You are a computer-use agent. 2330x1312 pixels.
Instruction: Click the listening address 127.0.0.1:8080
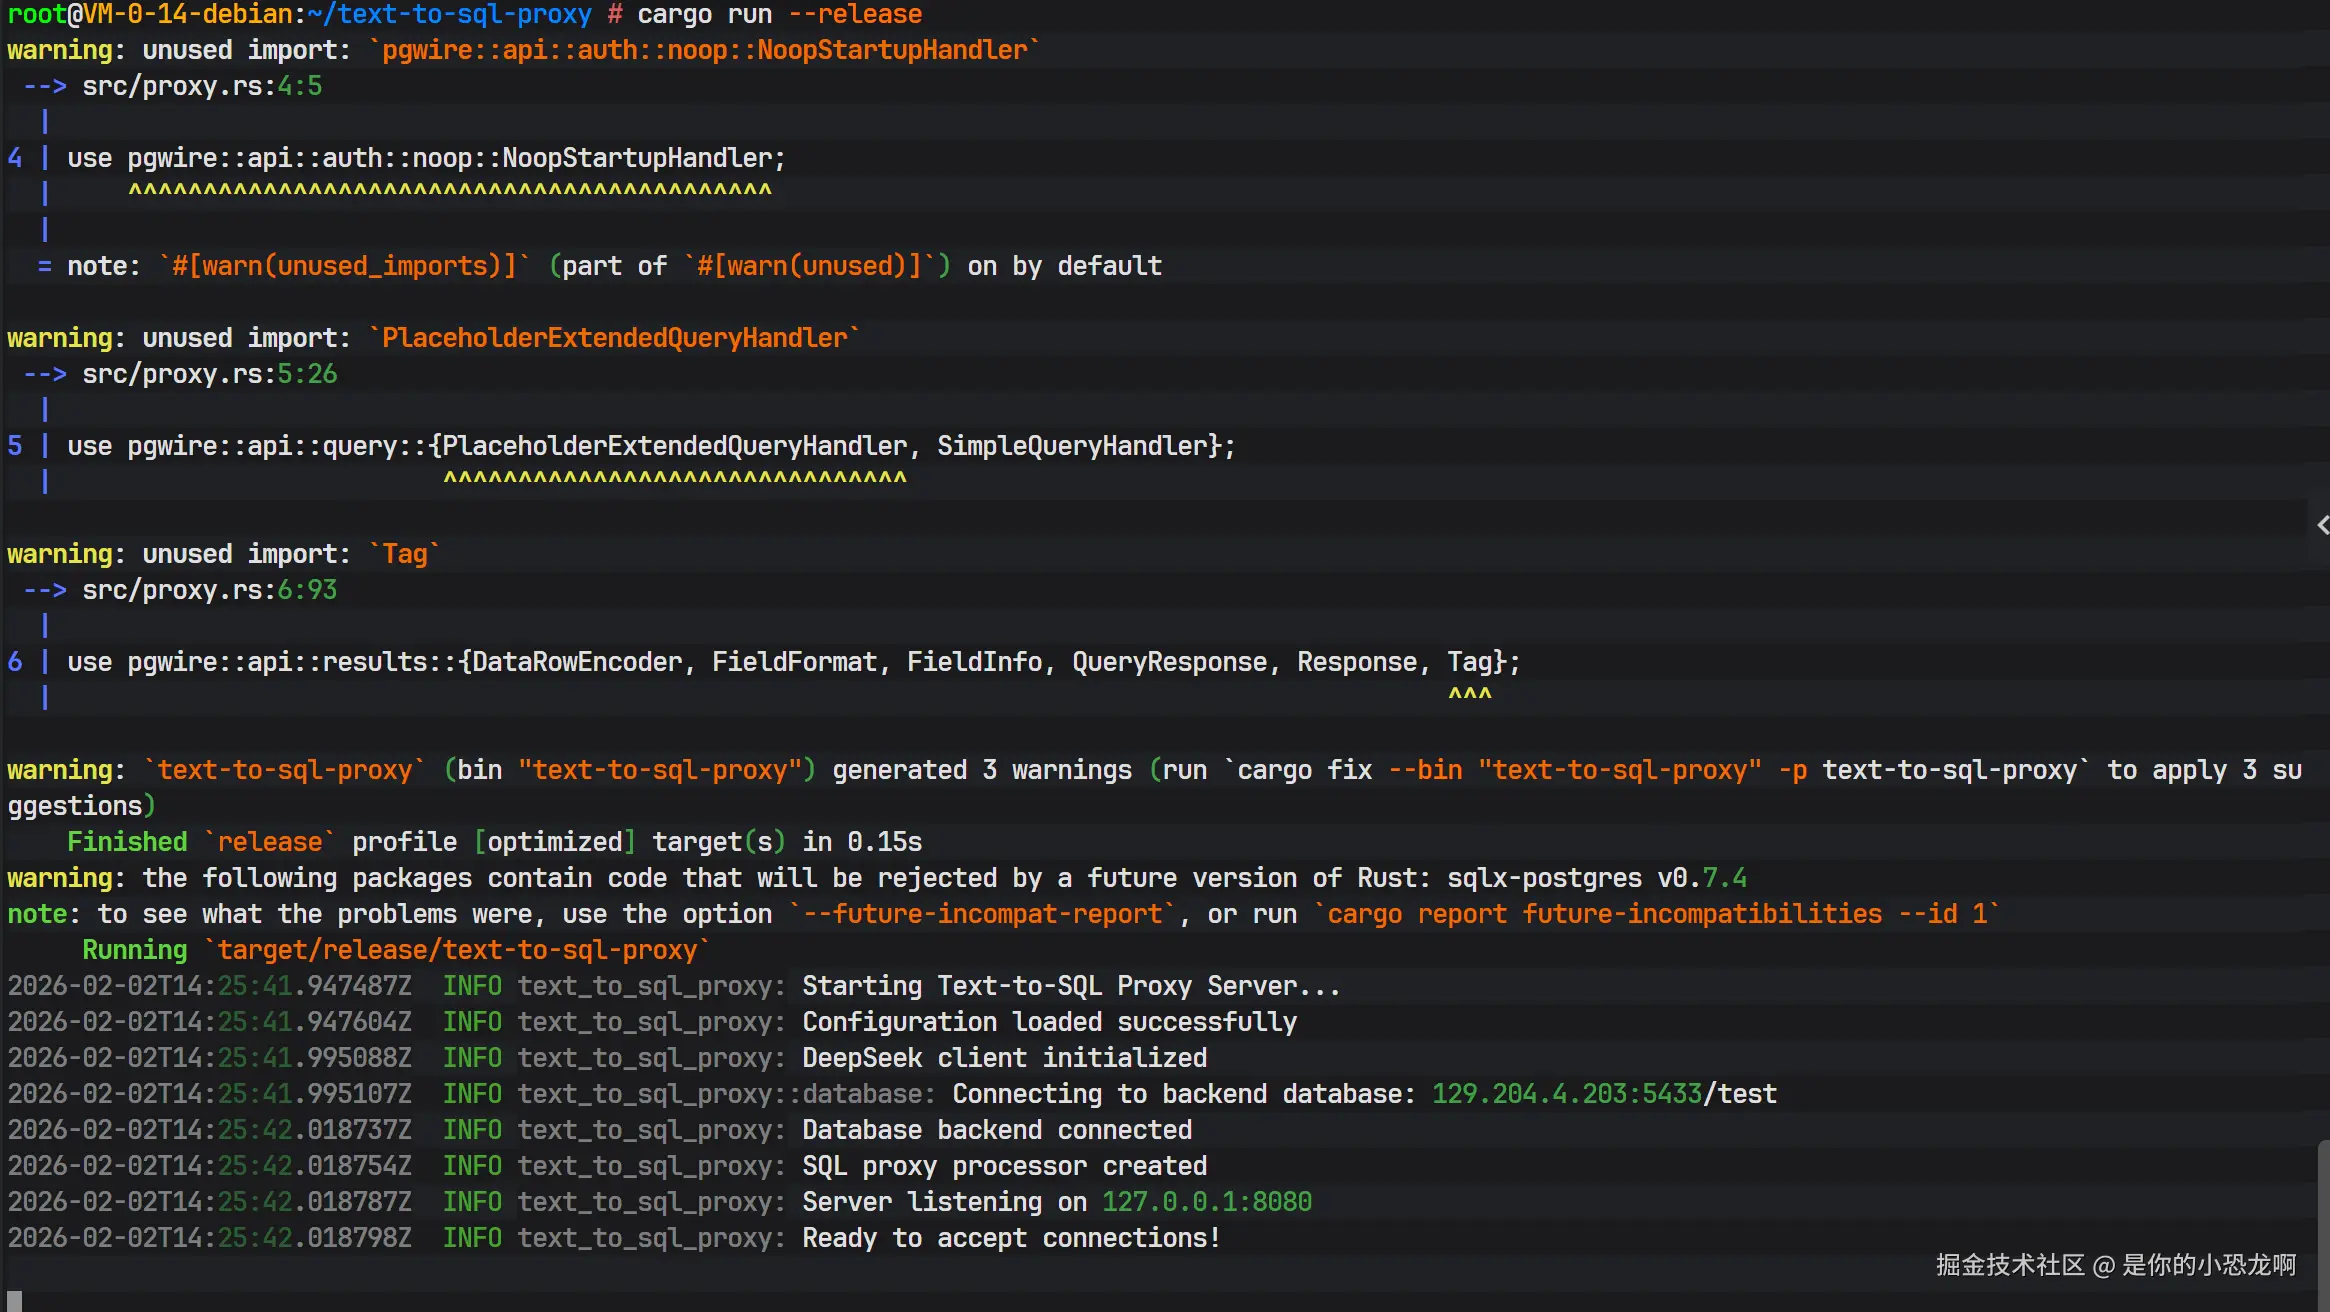click(x=1206, y=1202)
